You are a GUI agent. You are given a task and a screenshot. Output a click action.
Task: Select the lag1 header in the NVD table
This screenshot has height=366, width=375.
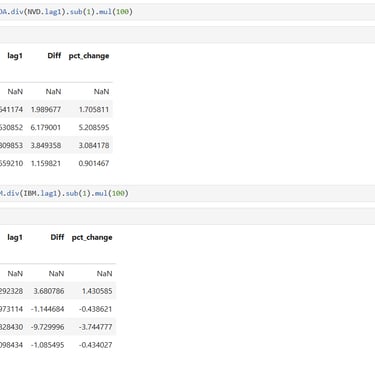point(15,56)
